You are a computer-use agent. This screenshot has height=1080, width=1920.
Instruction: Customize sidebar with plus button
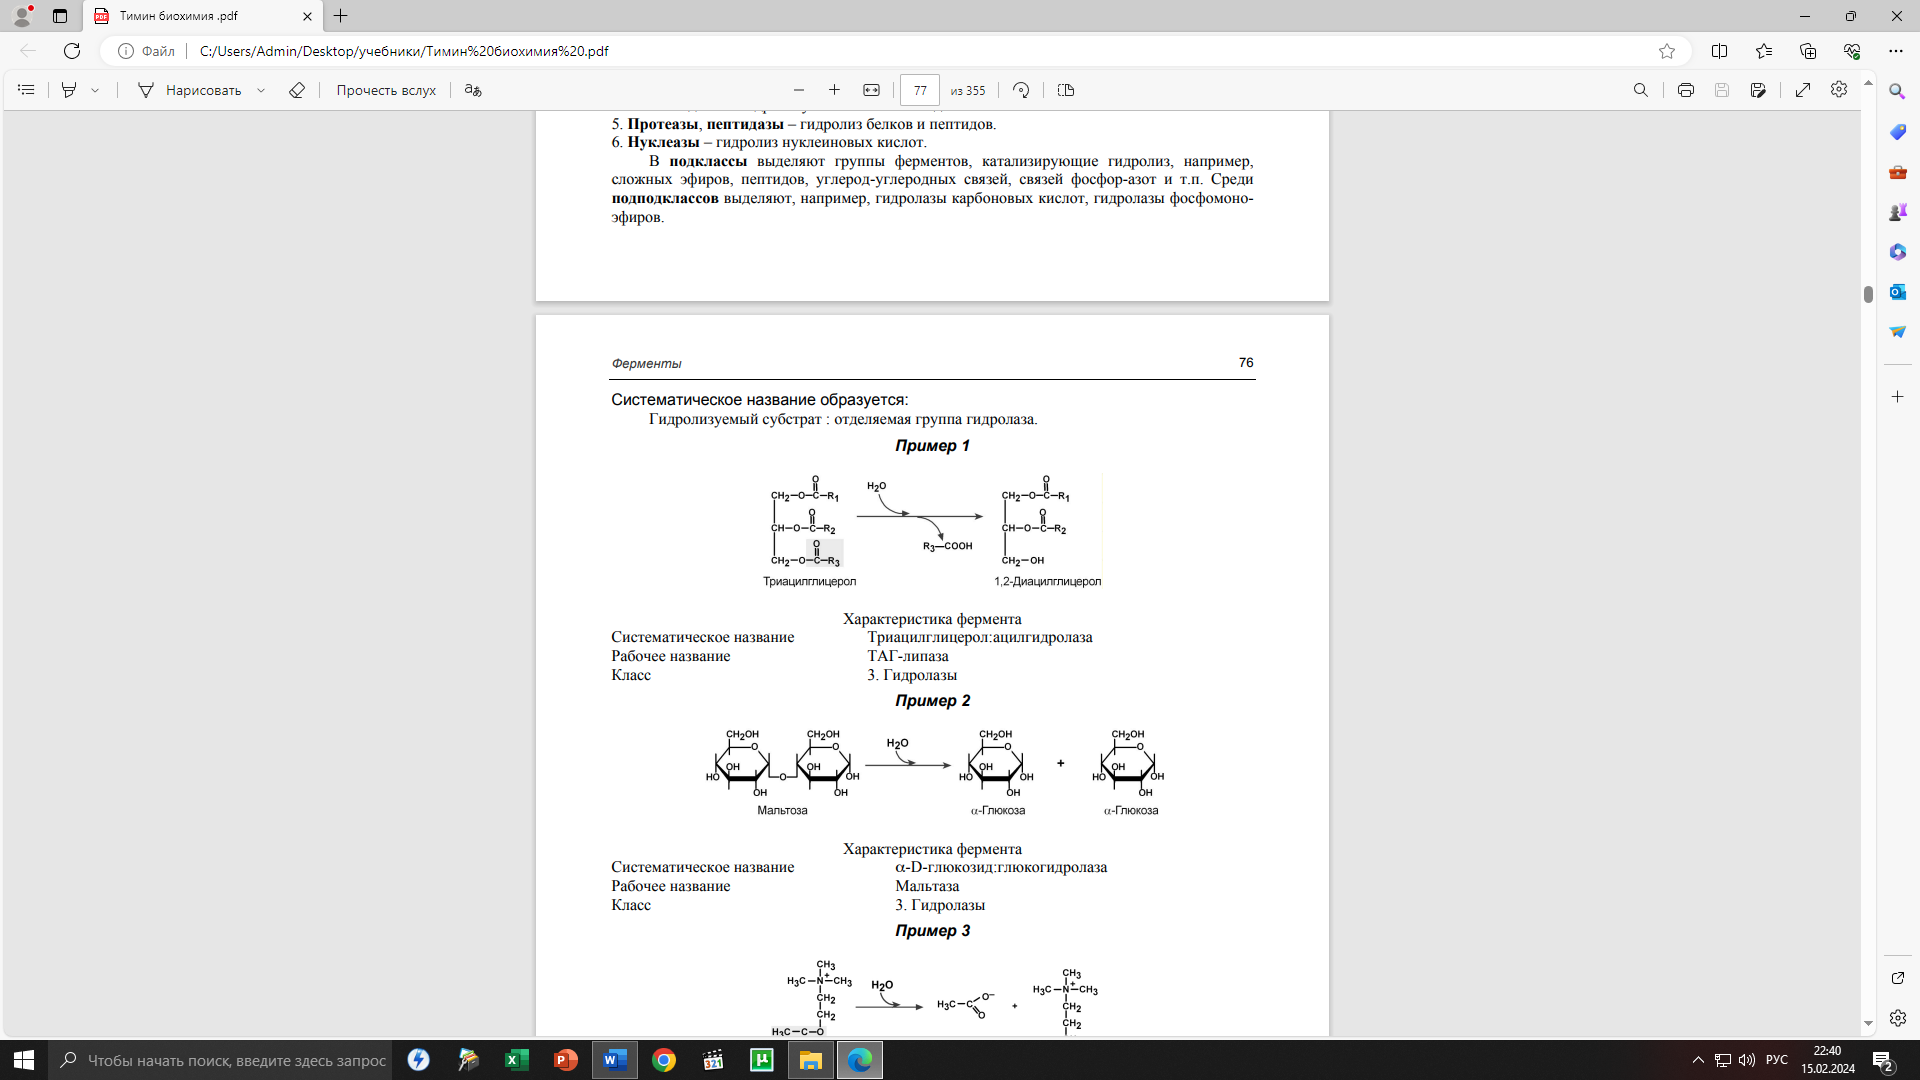(1897, 397)
